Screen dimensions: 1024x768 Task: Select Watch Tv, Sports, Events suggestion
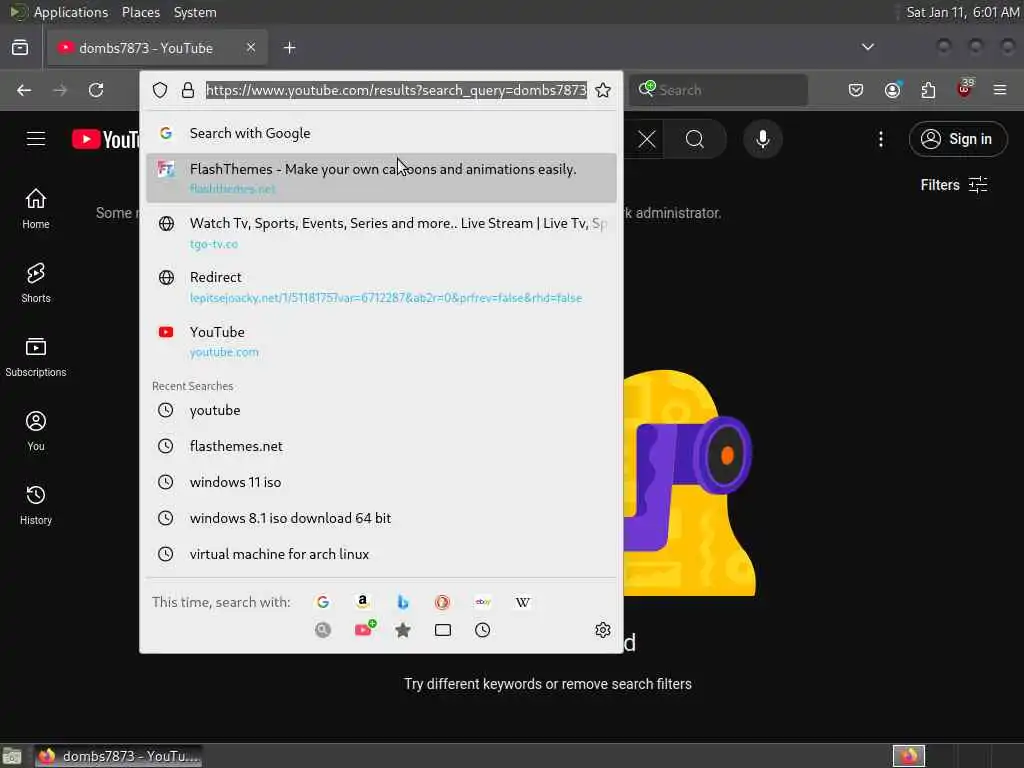[381, 232]
